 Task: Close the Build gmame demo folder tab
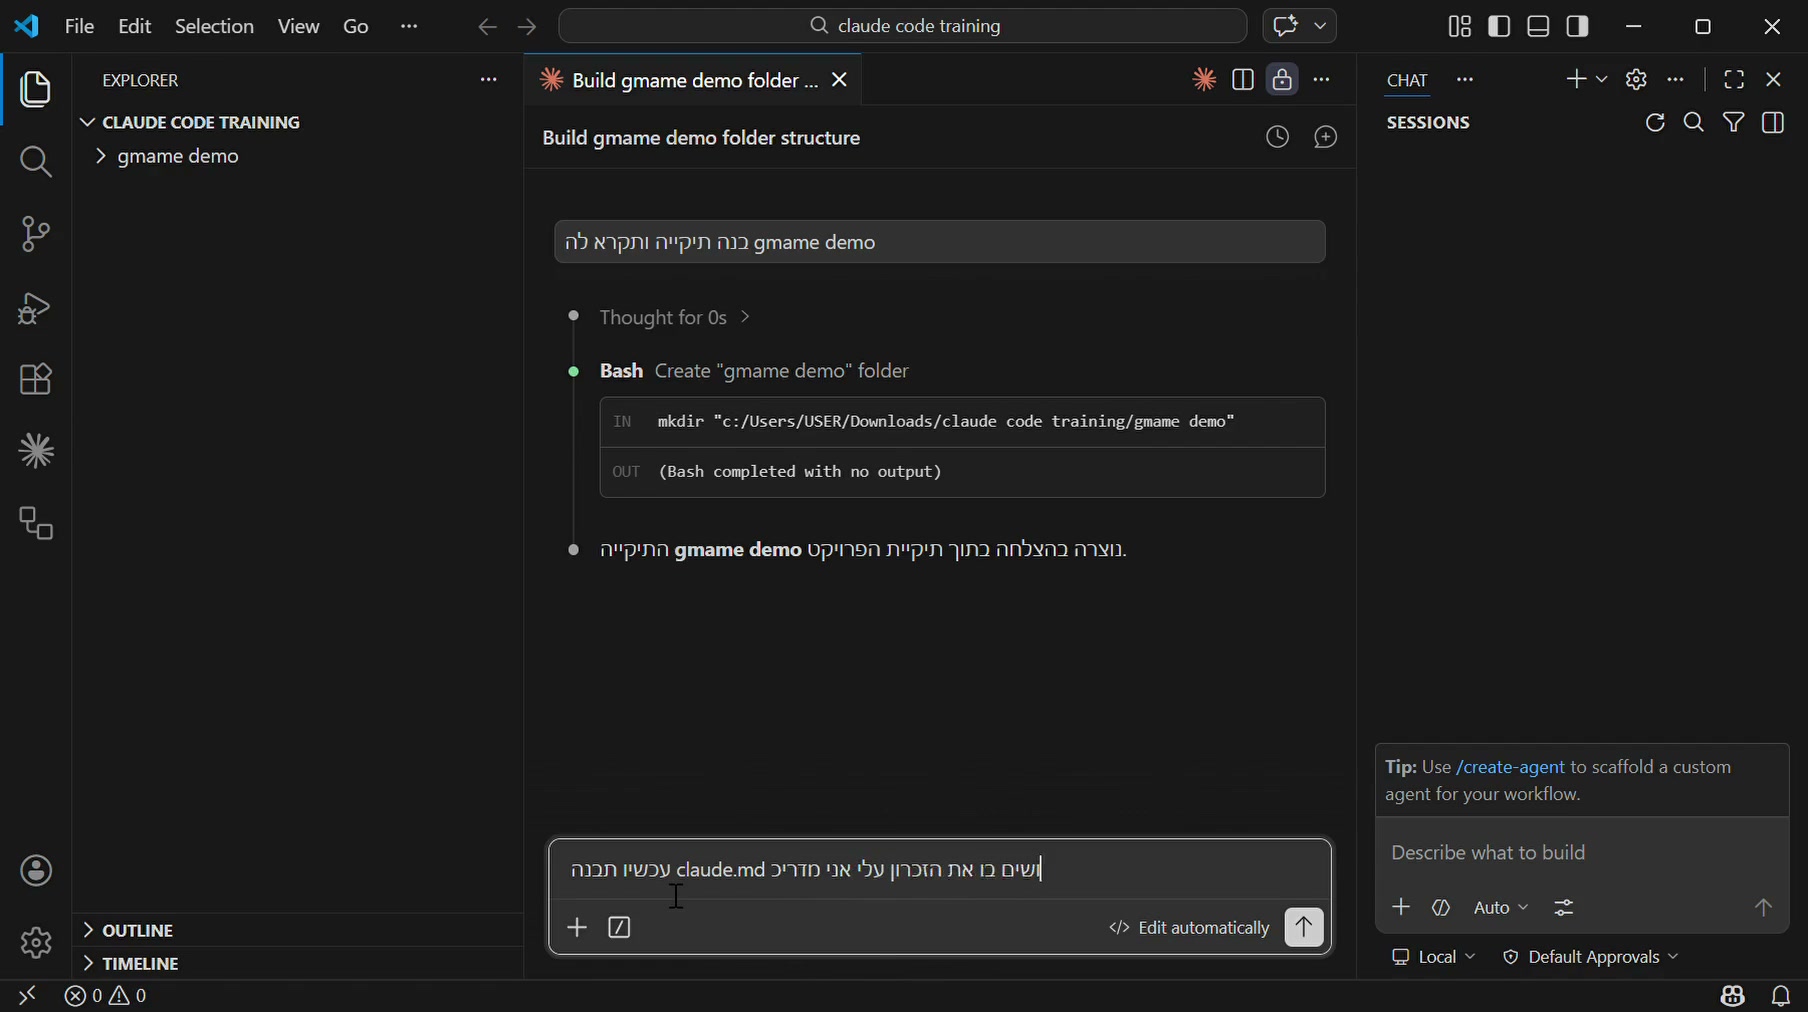click(x=840, y=80)
